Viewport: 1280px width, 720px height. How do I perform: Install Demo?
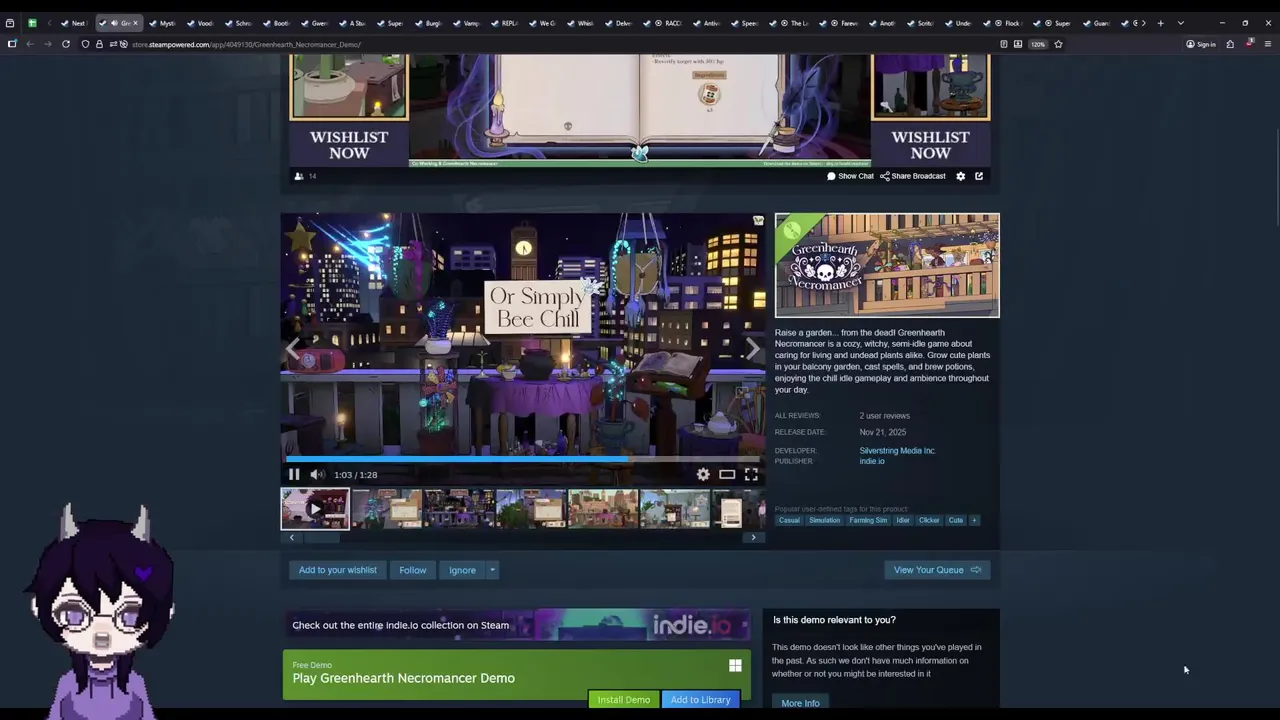point(624,700)
